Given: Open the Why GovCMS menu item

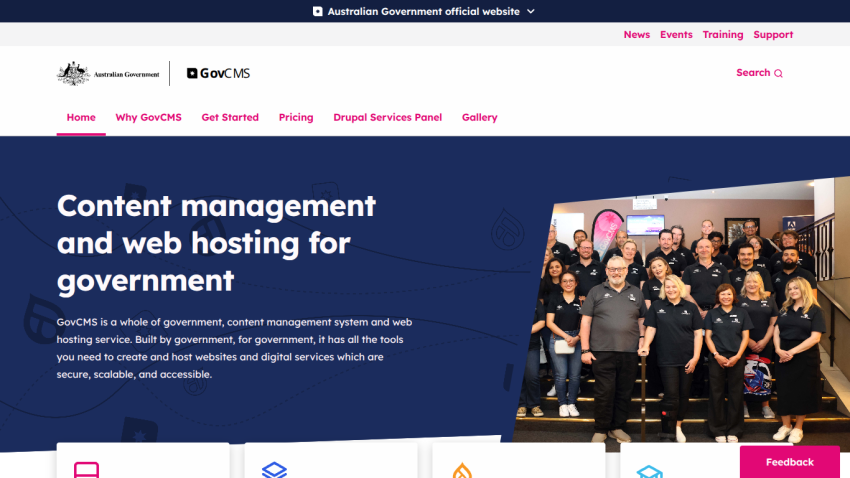Looking at the screenshot, I should pyautogui.click(x=149, y=118).
